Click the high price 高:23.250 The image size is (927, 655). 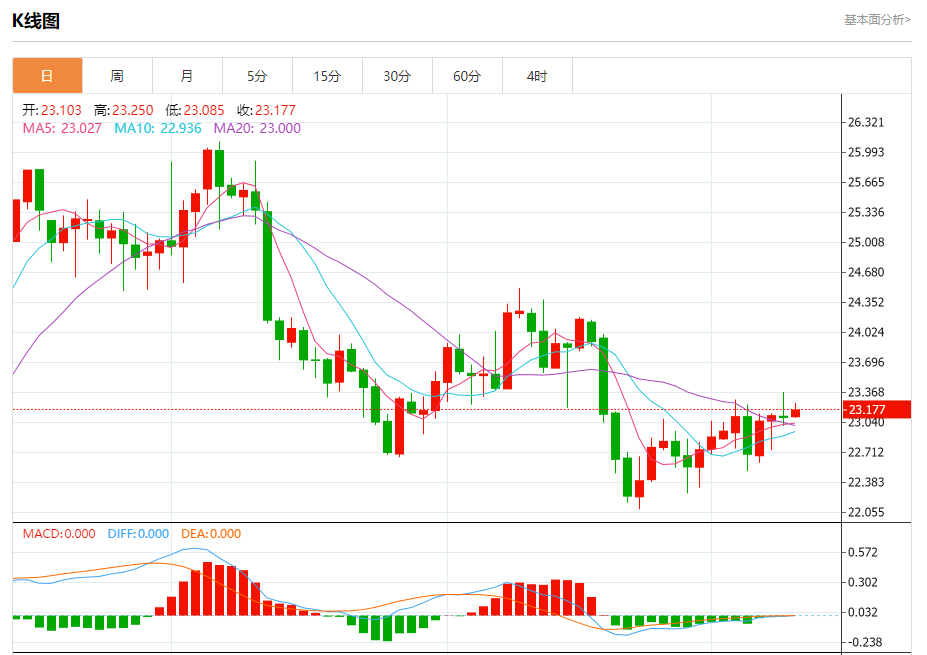124,110
